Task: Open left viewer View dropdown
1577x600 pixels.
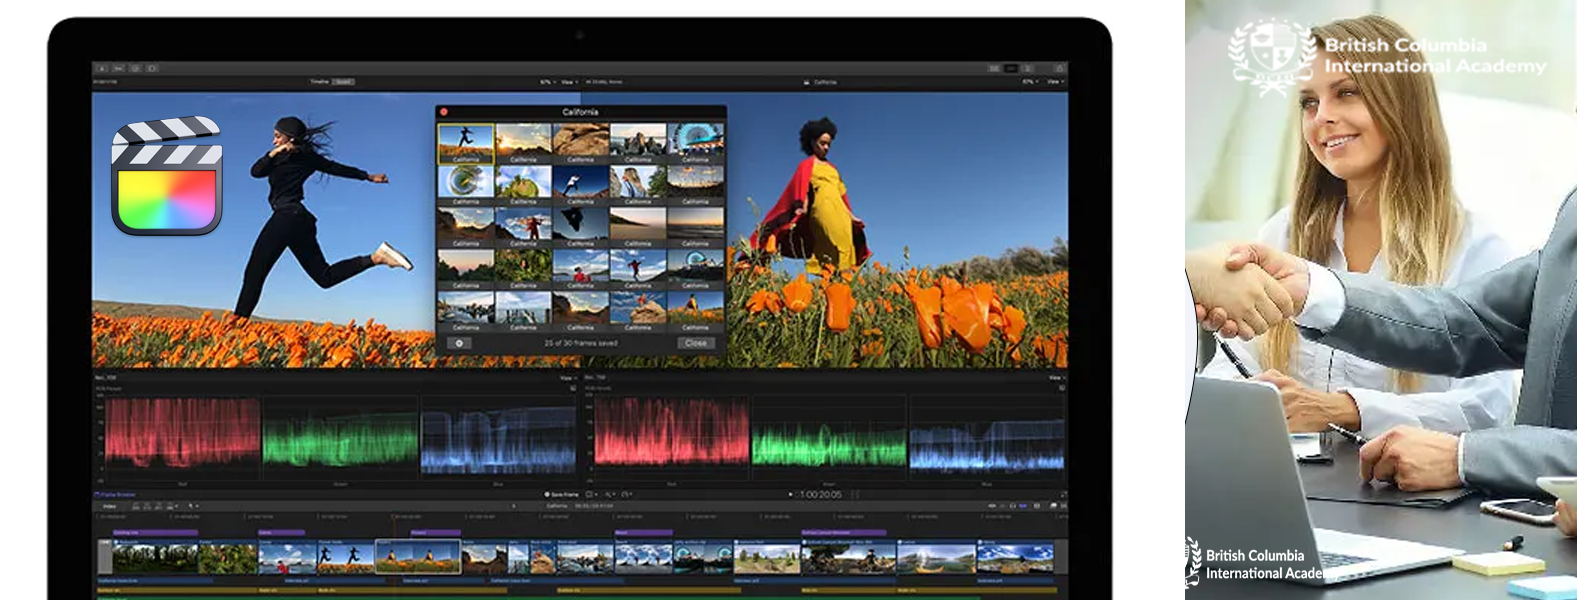Action: (x=568, y=82)
